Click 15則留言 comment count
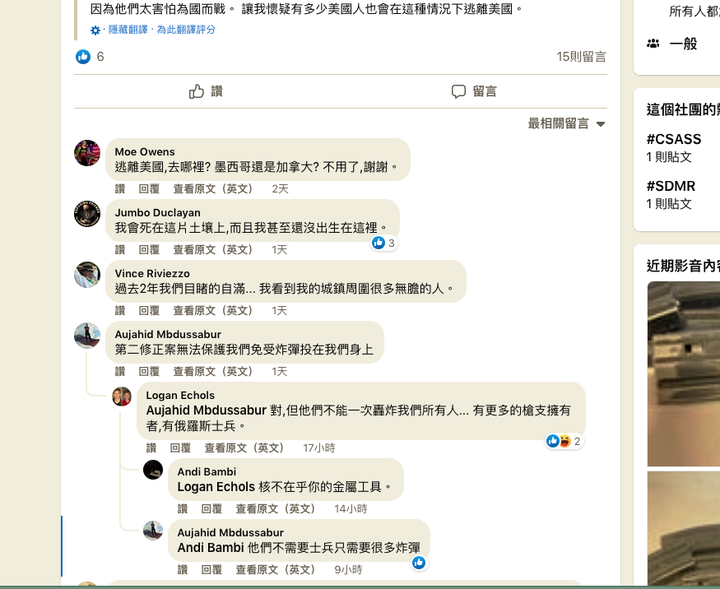720x589 pixels. click(x=581, y=56)
